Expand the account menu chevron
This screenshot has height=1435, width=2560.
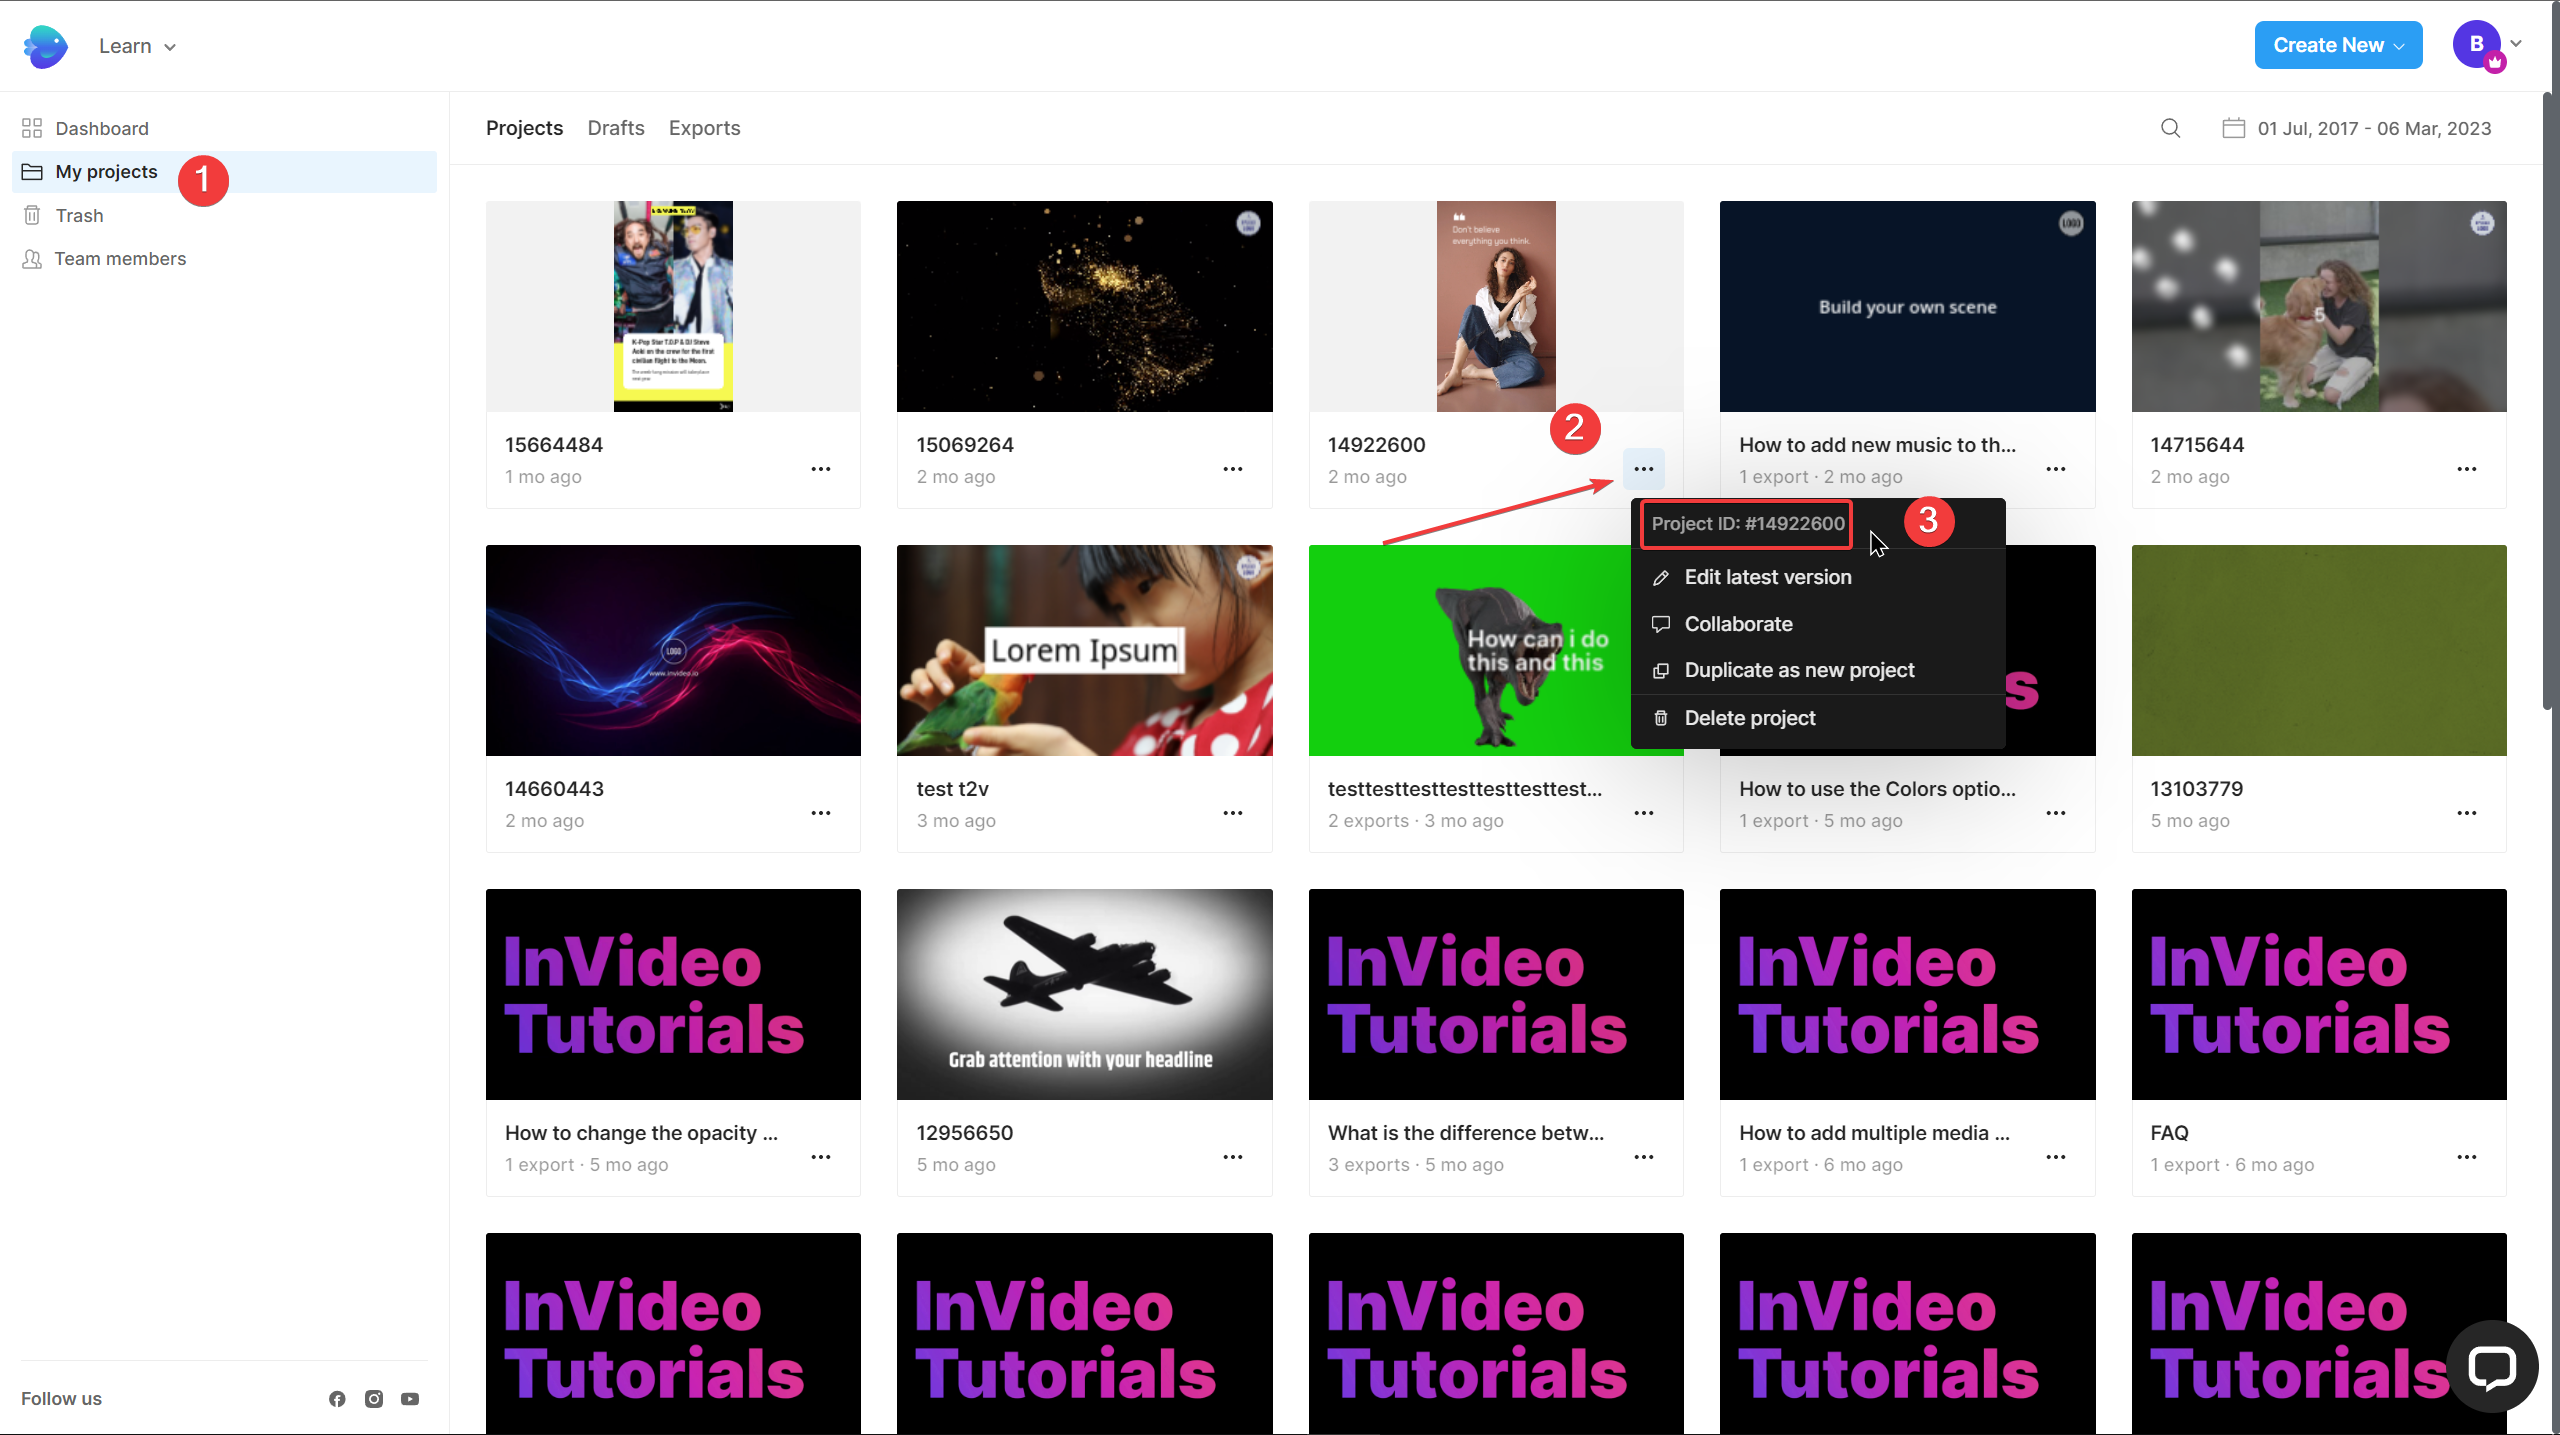coord(2516,44)
